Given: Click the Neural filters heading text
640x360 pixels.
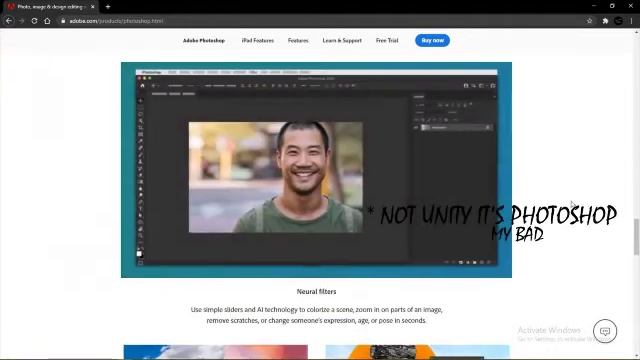Looking at the screenshot, I should coord(316,291).
